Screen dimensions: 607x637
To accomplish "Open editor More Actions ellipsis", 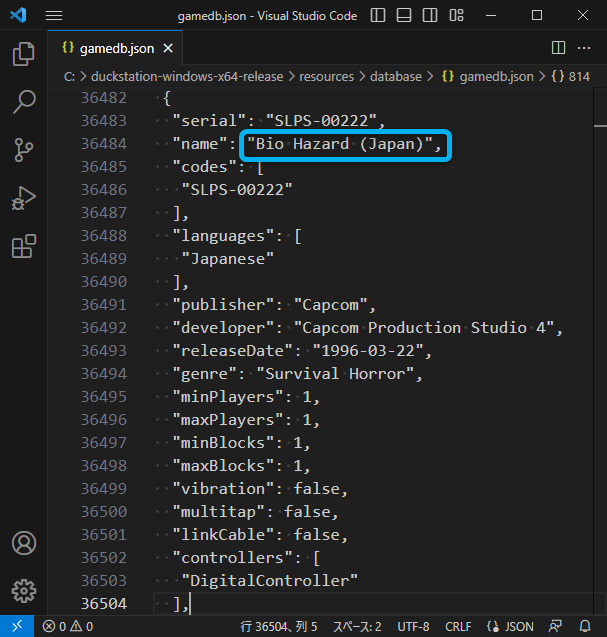I will click(x=584, y=48).
